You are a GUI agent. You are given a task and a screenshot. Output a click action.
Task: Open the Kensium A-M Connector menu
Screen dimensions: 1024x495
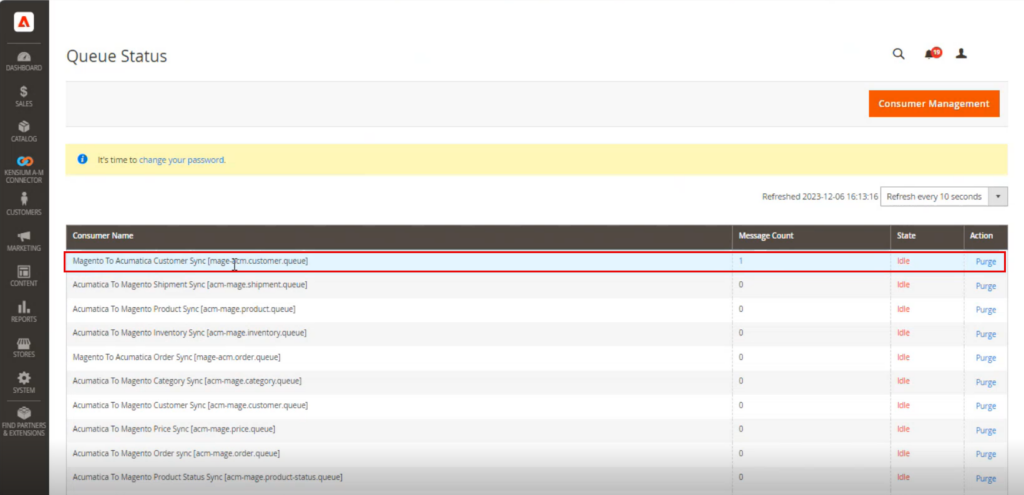[24, 170]
